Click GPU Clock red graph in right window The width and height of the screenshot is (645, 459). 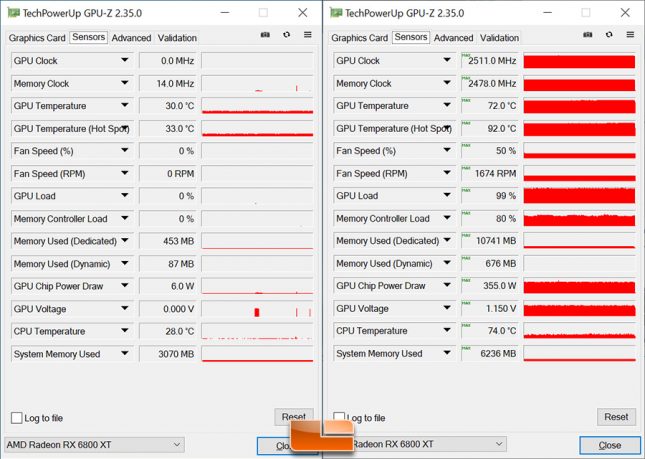(x=580, y=61)
